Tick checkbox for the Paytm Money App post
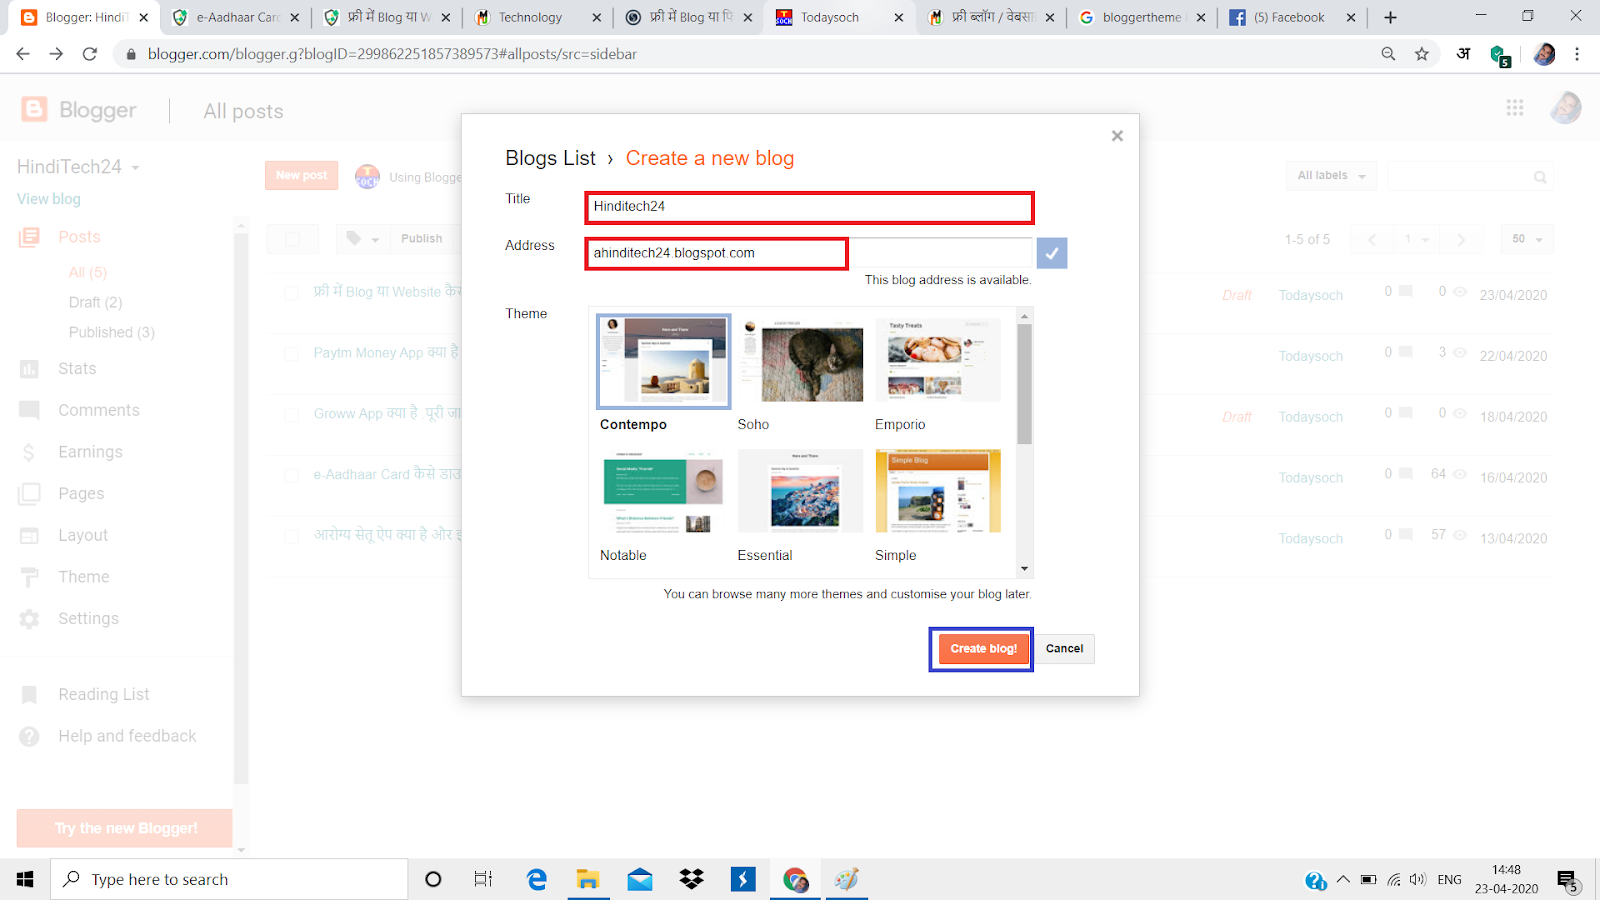 (291, 354)
